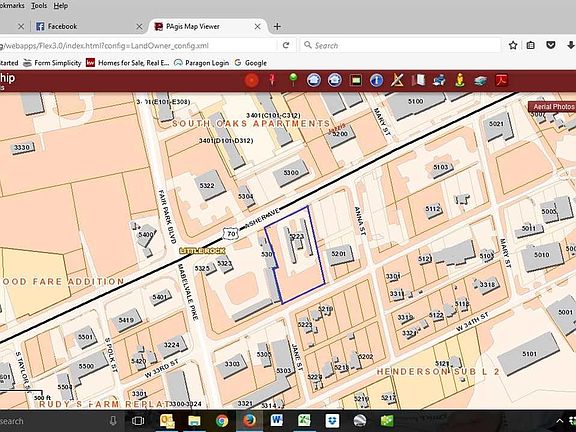The height and width of the screenshot is (432, 576).
Task: Switch to Firefox in the taskbar
Action: click(249, 421)
